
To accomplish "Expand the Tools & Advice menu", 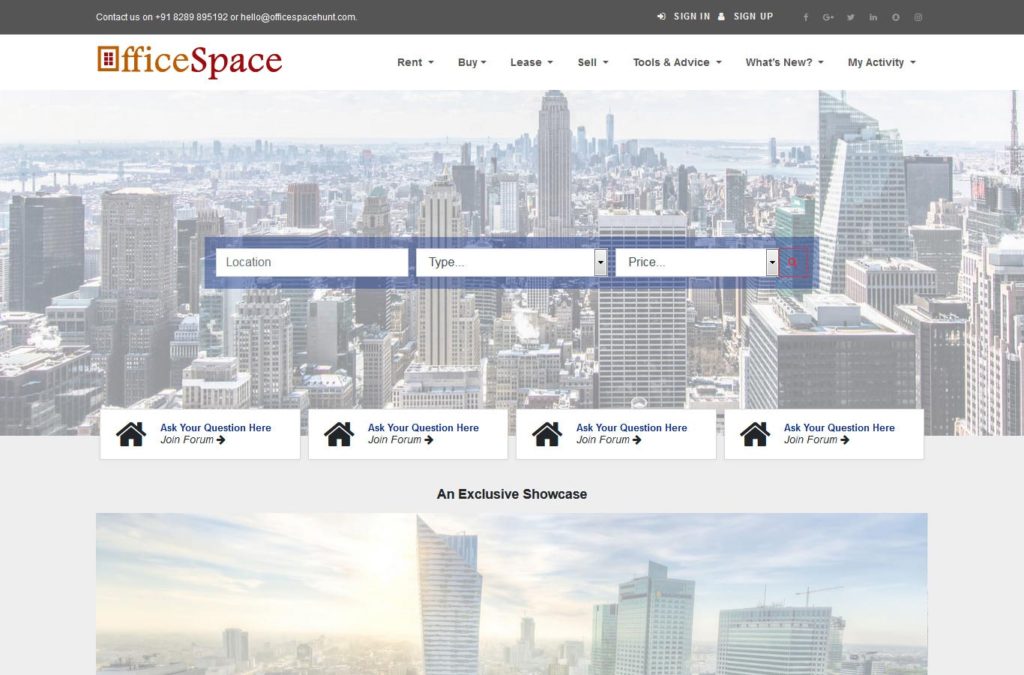I will (x=676, y=62).
